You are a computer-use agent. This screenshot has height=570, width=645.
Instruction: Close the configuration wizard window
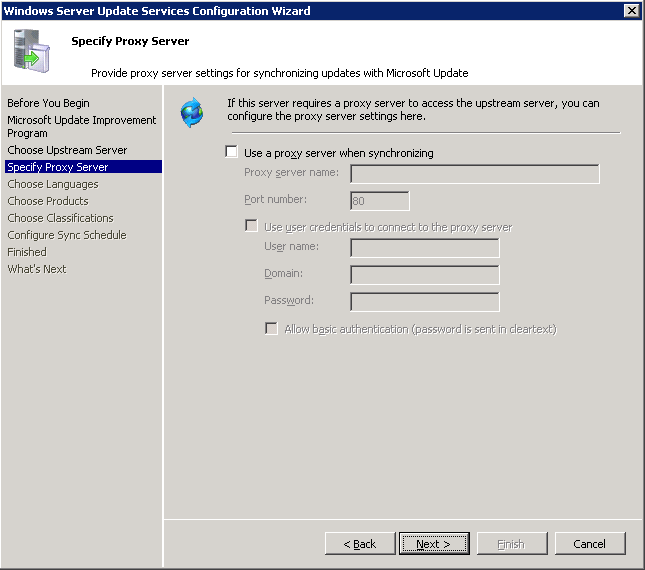631,10
